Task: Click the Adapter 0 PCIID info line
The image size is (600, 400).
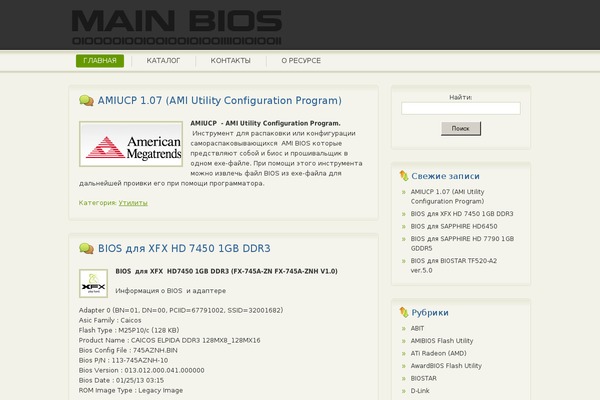Action: tap(181, 310)
